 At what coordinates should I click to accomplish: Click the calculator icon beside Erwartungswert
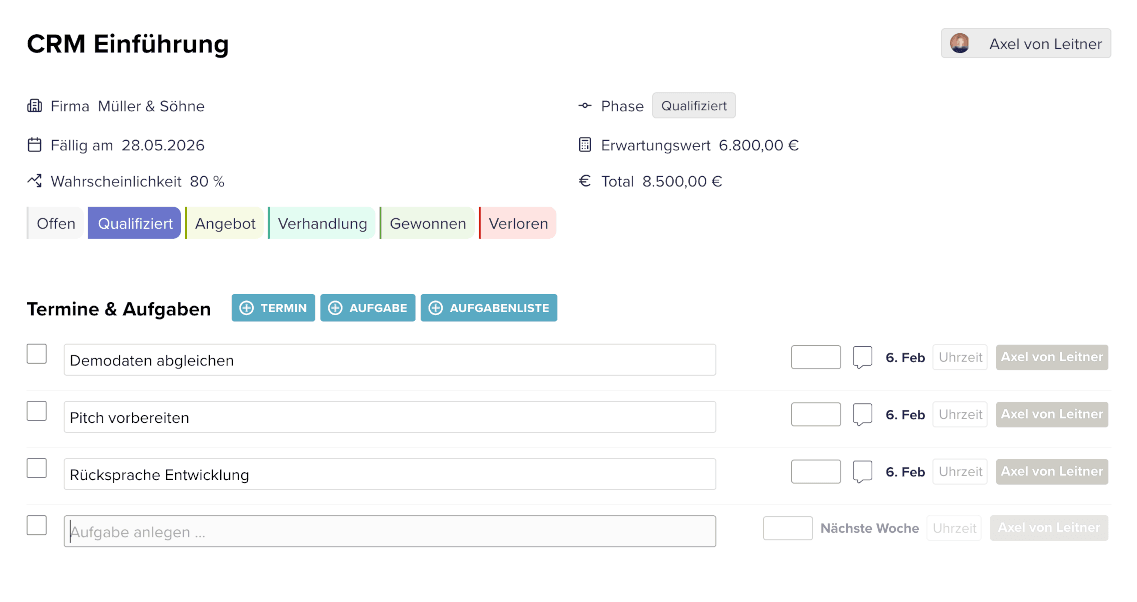584,144
